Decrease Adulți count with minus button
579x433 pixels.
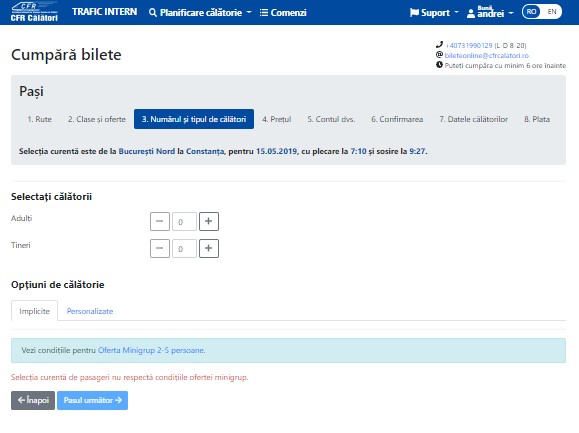(x=160, y=221)
